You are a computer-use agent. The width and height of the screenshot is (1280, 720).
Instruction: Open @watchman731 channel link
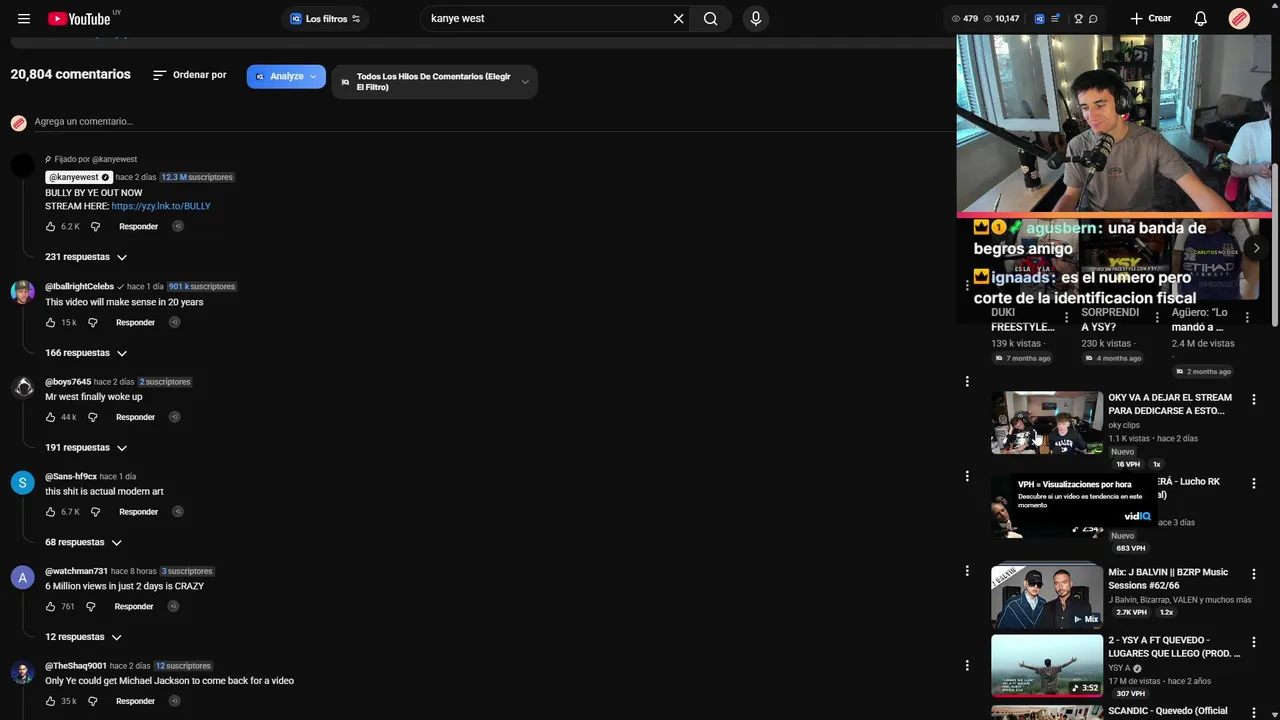click(x=76, y=571)
